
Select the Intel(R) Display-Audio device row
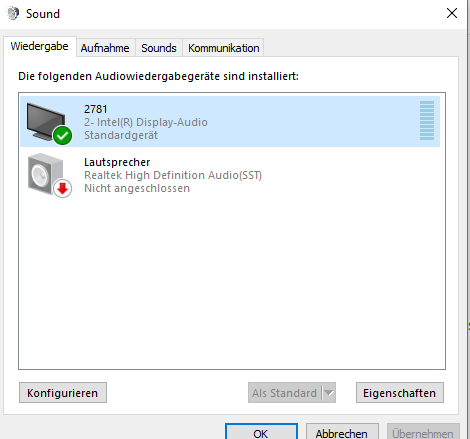point(230,121)
